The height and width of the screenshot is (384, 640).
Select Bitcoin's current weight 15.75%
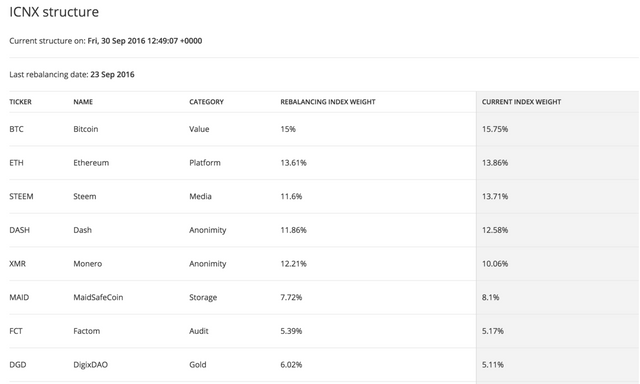pos(495,129)
